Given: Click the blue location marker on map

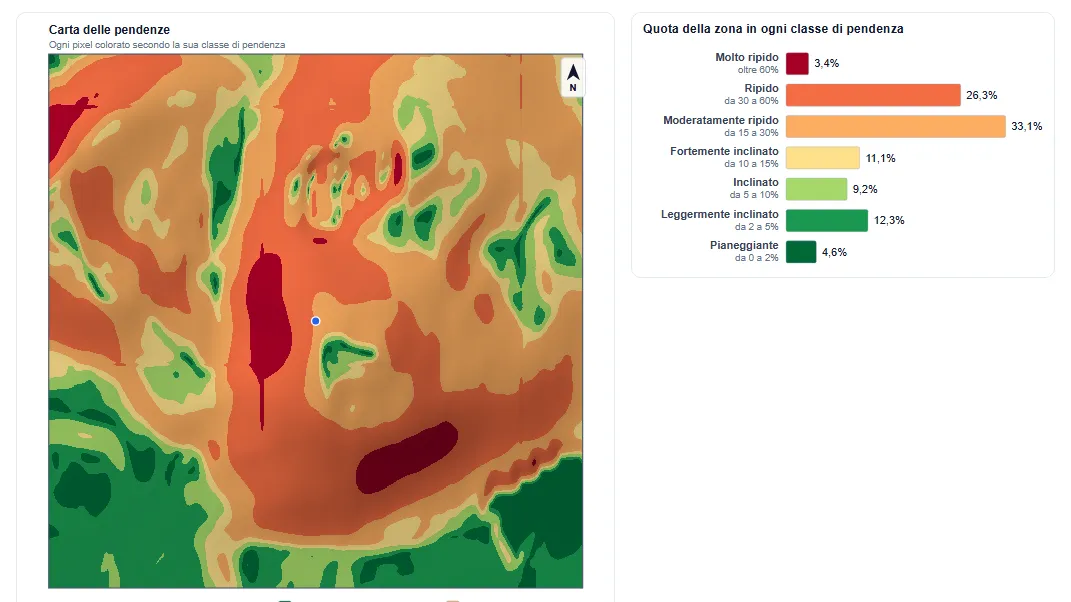Looking at the screenshot, I should (x=316, y=320).
